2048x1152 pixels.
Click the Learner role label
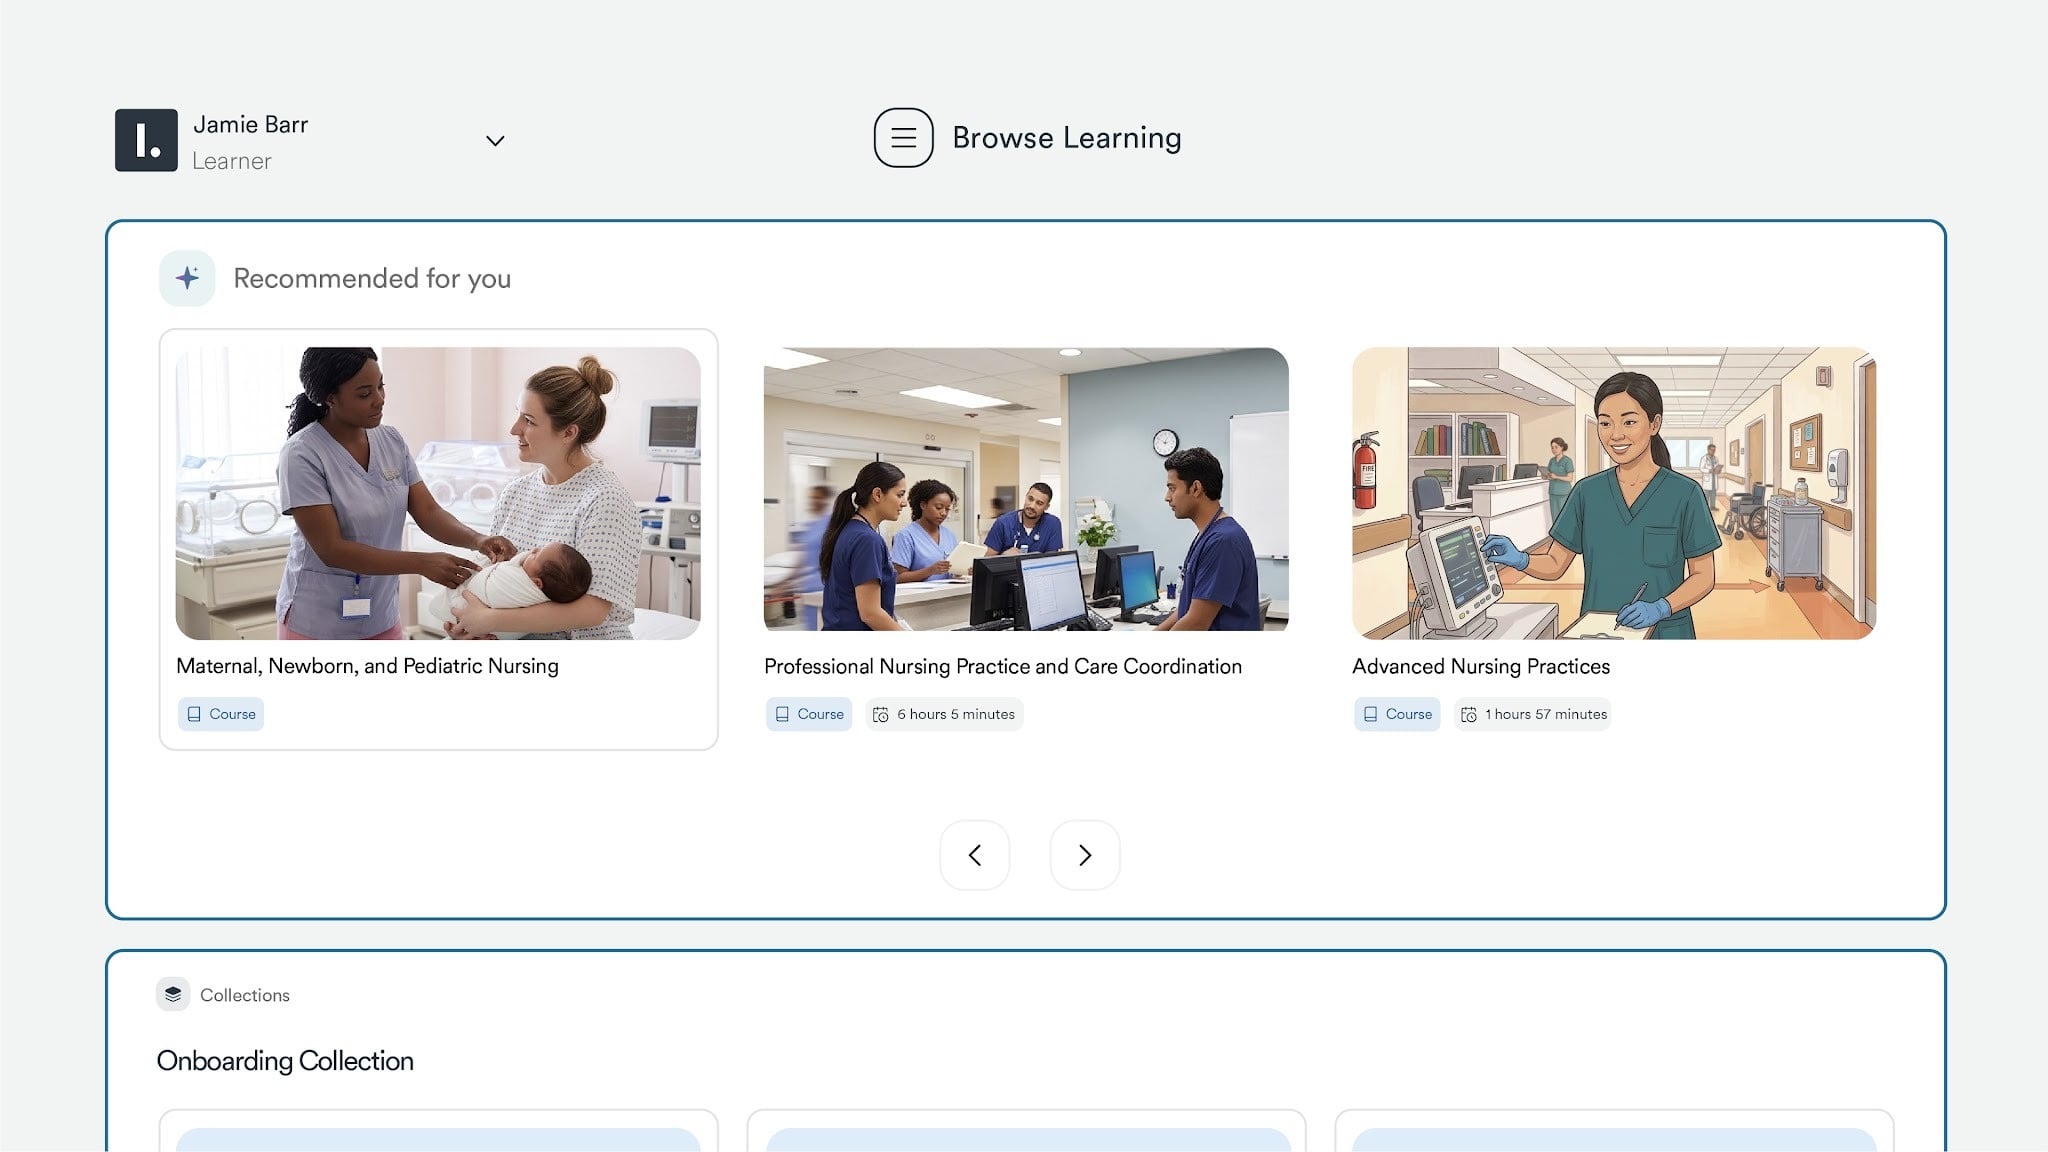231,161
